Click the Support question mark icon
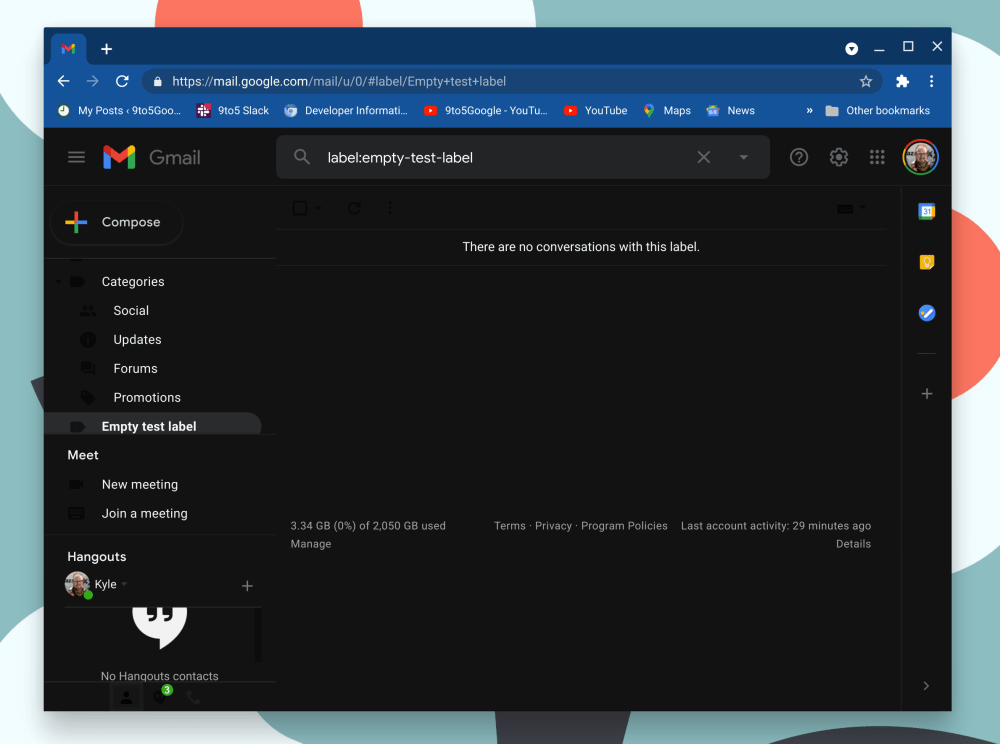The width and height of the screenshot is (1000, 744). click(x=798, y=157)
